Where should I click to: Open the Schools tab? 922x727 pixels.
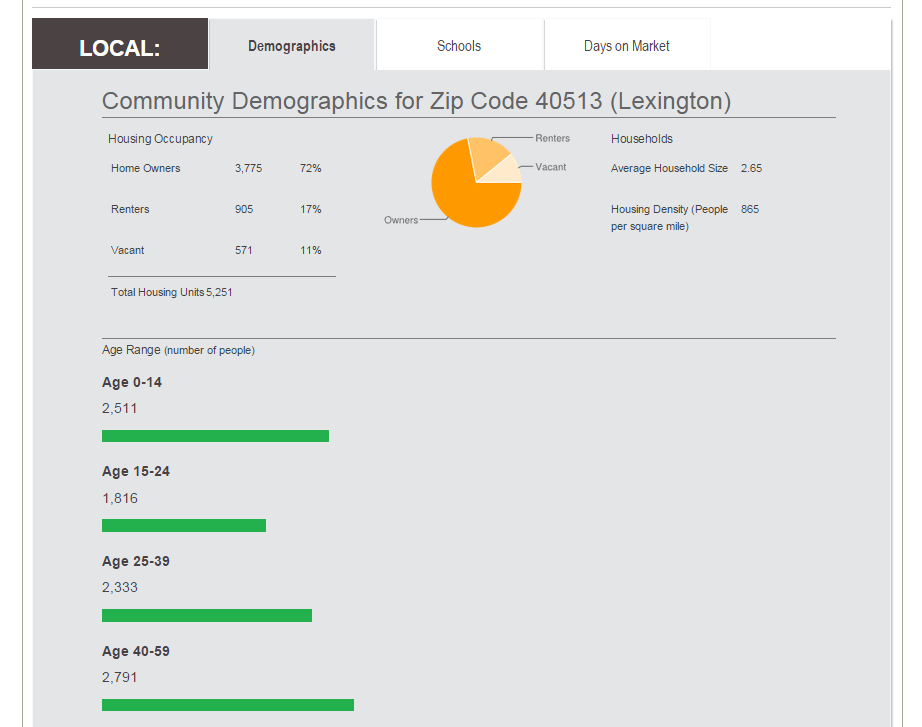pyautogui.click(x=459, y=45)
